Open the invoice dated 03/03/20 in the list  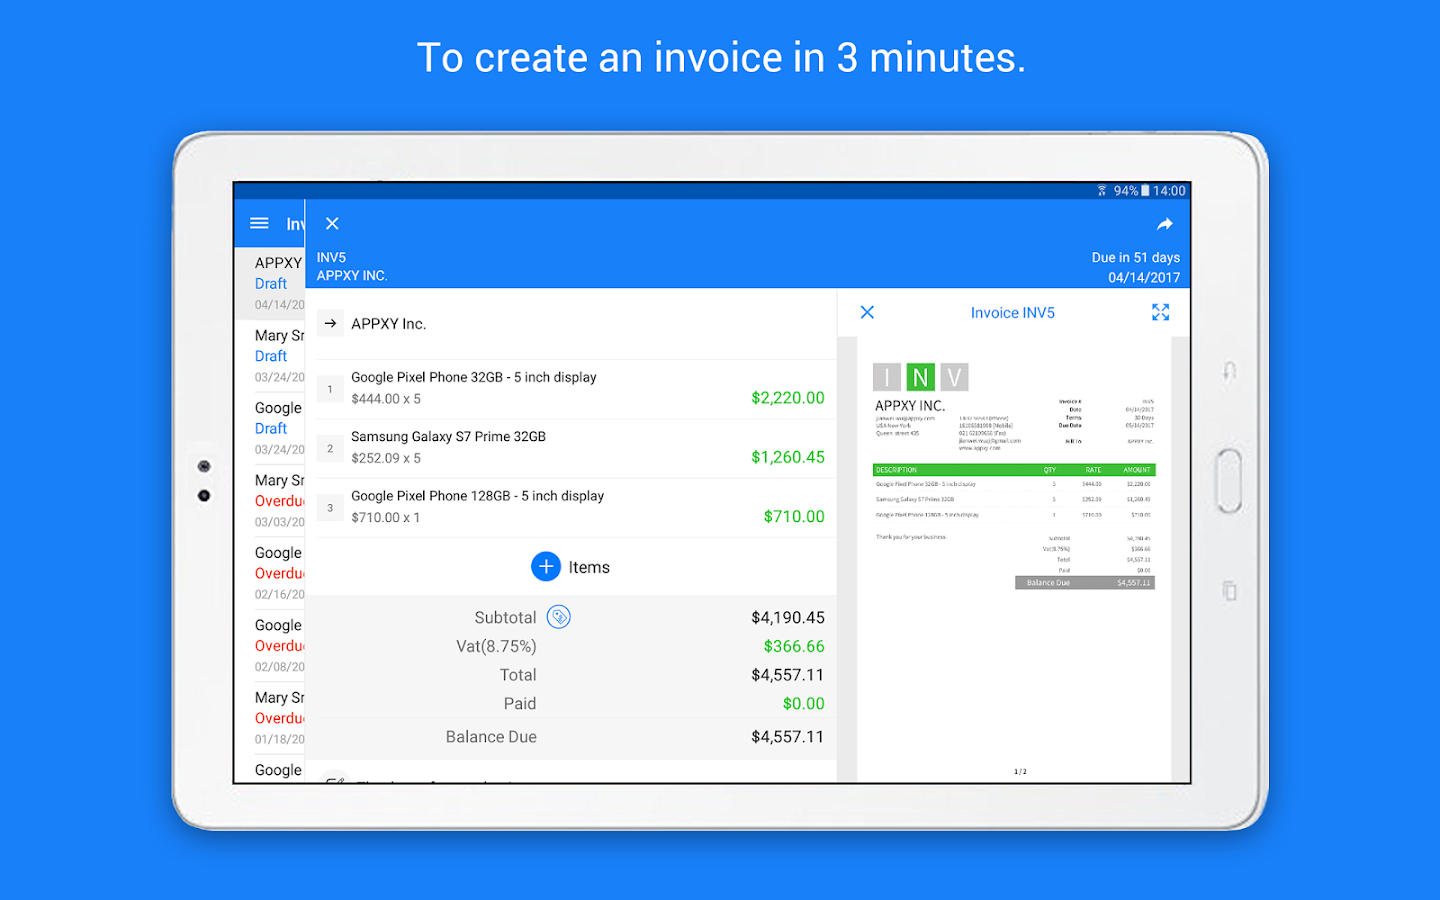(x=269, y=501)
